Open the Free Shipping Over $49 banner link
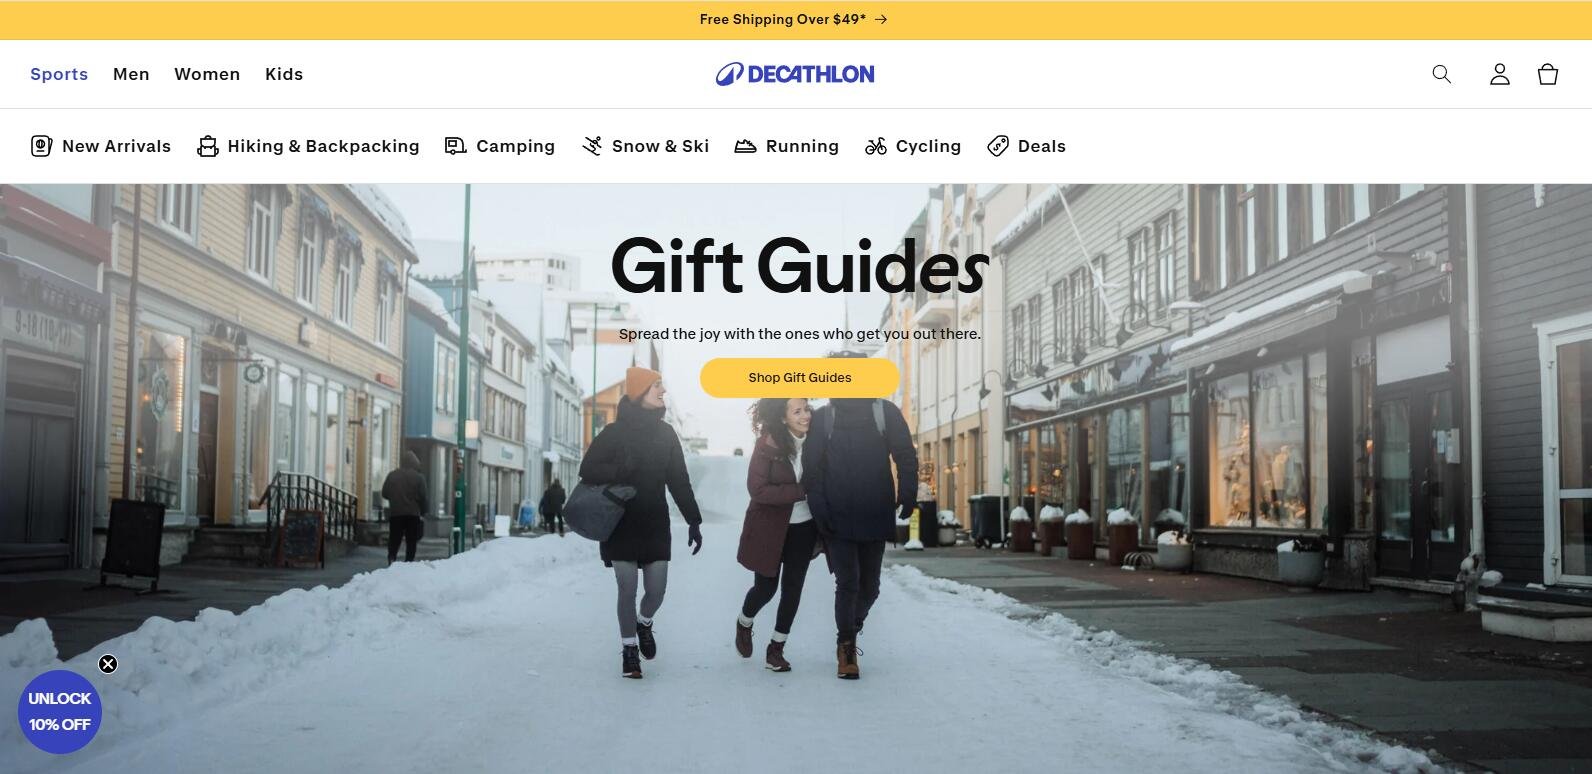This screenshot has height=774, width=1592. [793, 19]
